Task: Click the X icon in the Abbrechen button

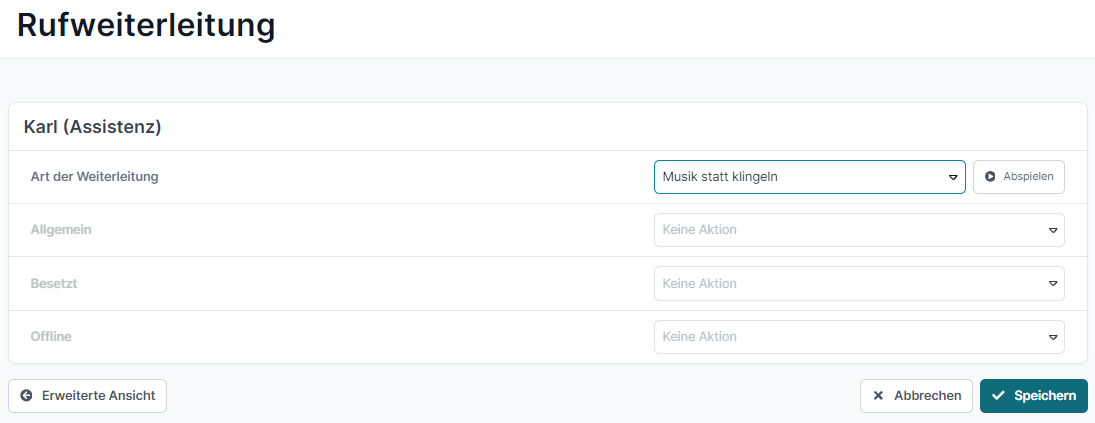Action: point(878,396)
